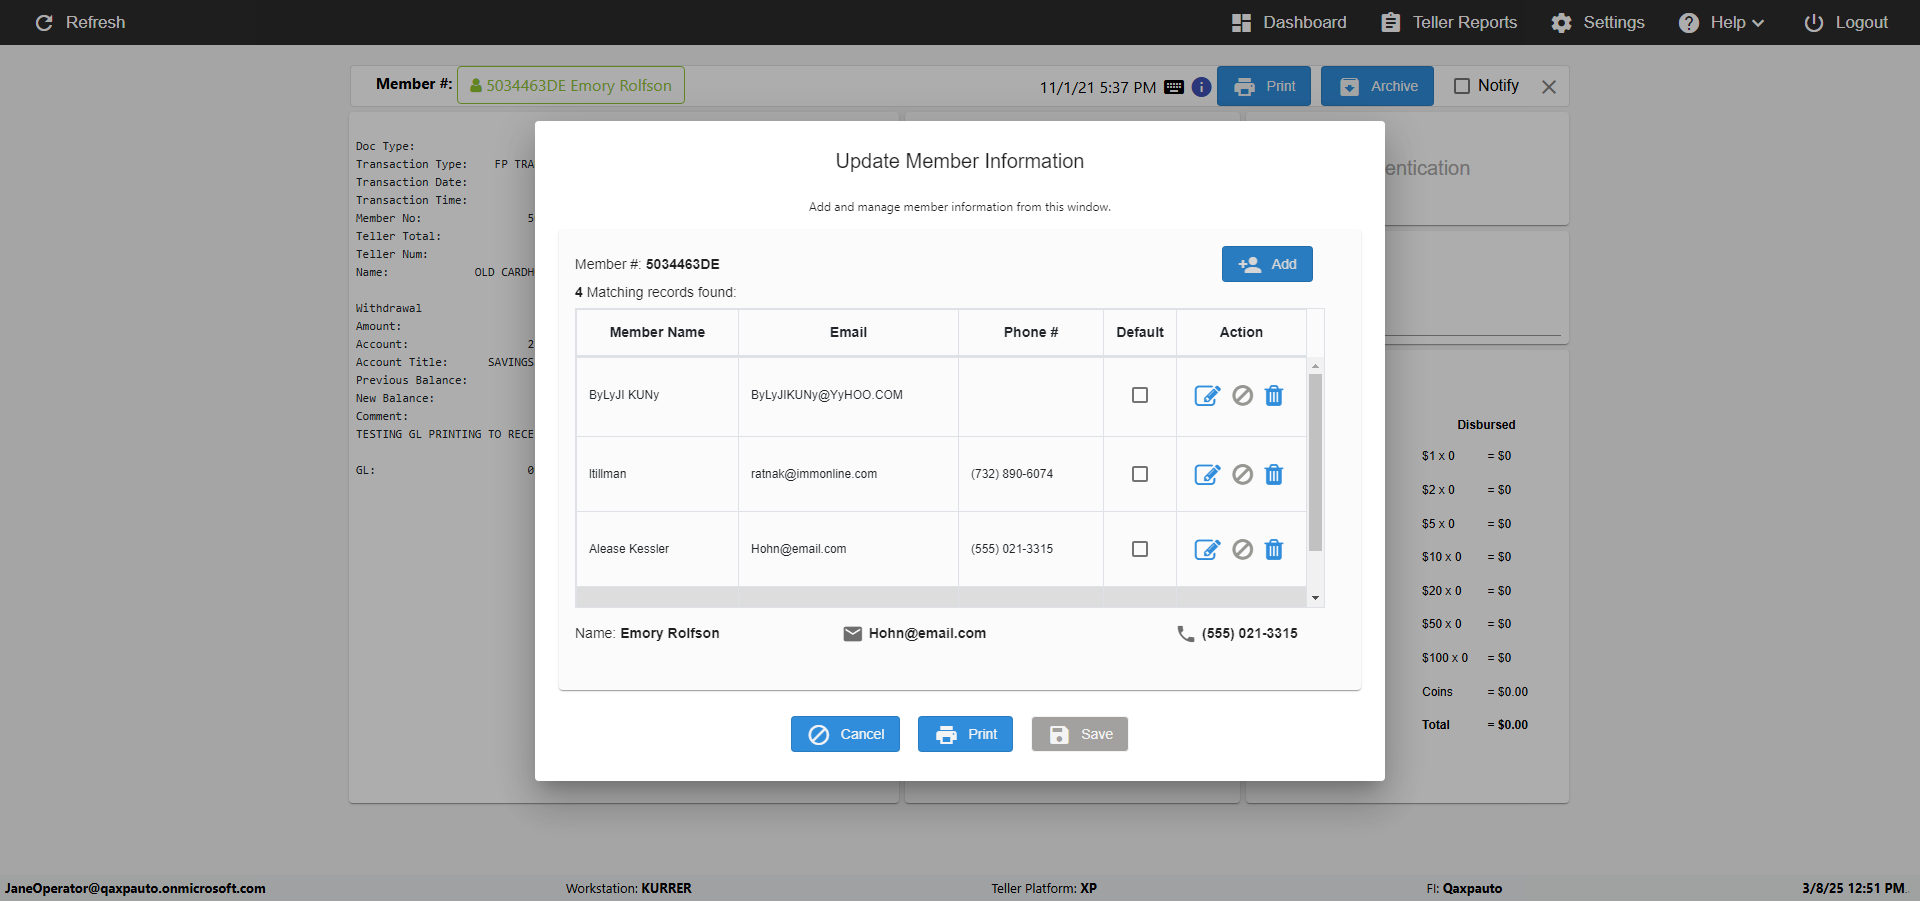Click the 11/1/21 5:37 PM timestamp

1098,88
